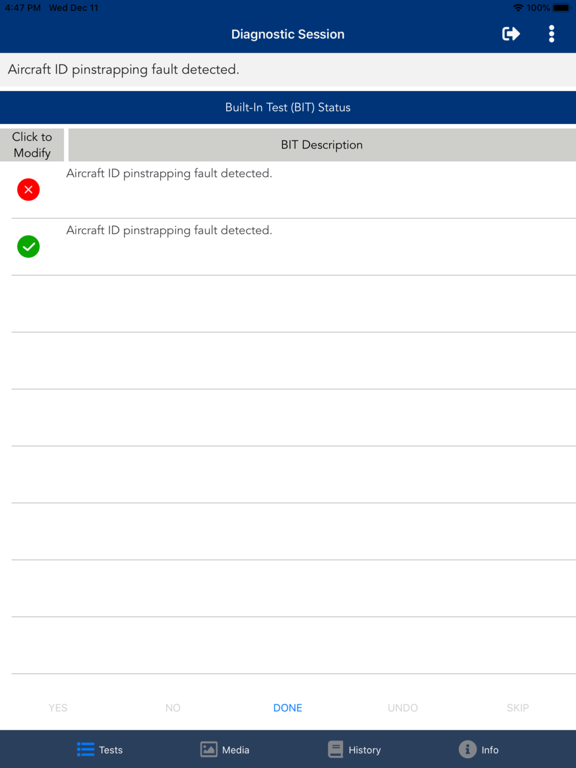
Task: Switch to the Tests tab
Action: (x=100, y=750)
